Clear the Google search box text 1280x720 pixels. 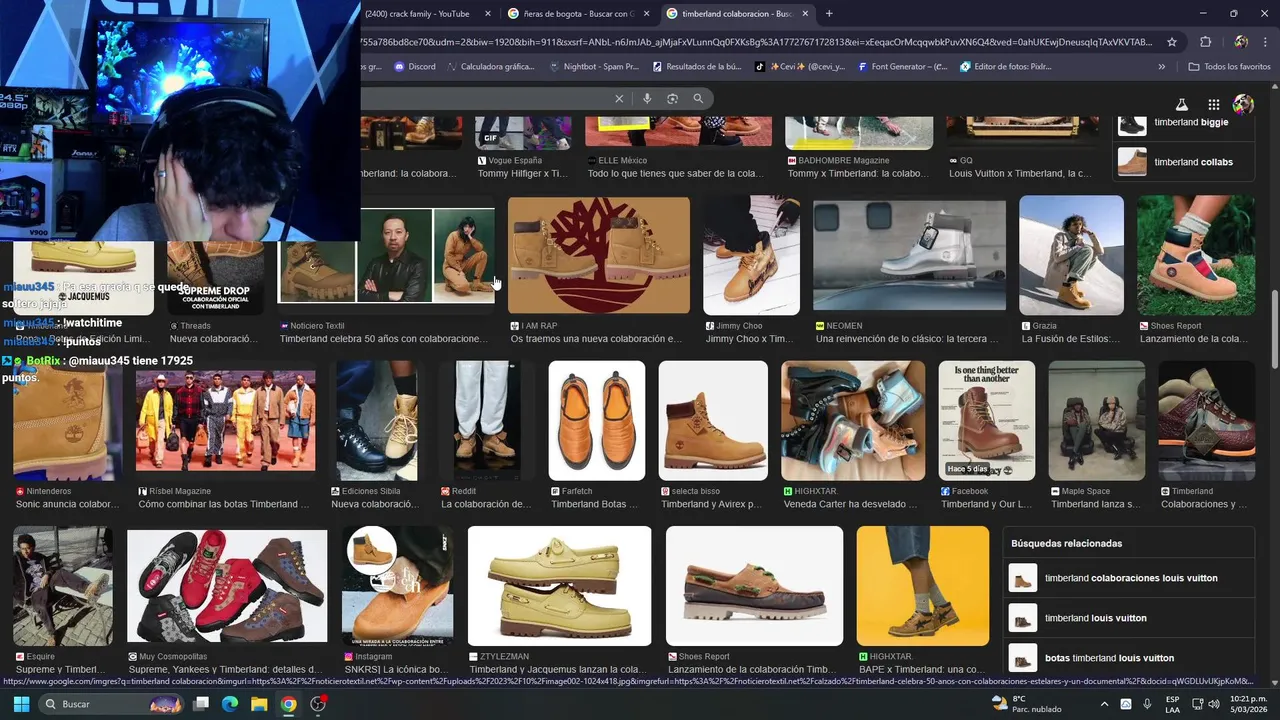coord(619,98)
